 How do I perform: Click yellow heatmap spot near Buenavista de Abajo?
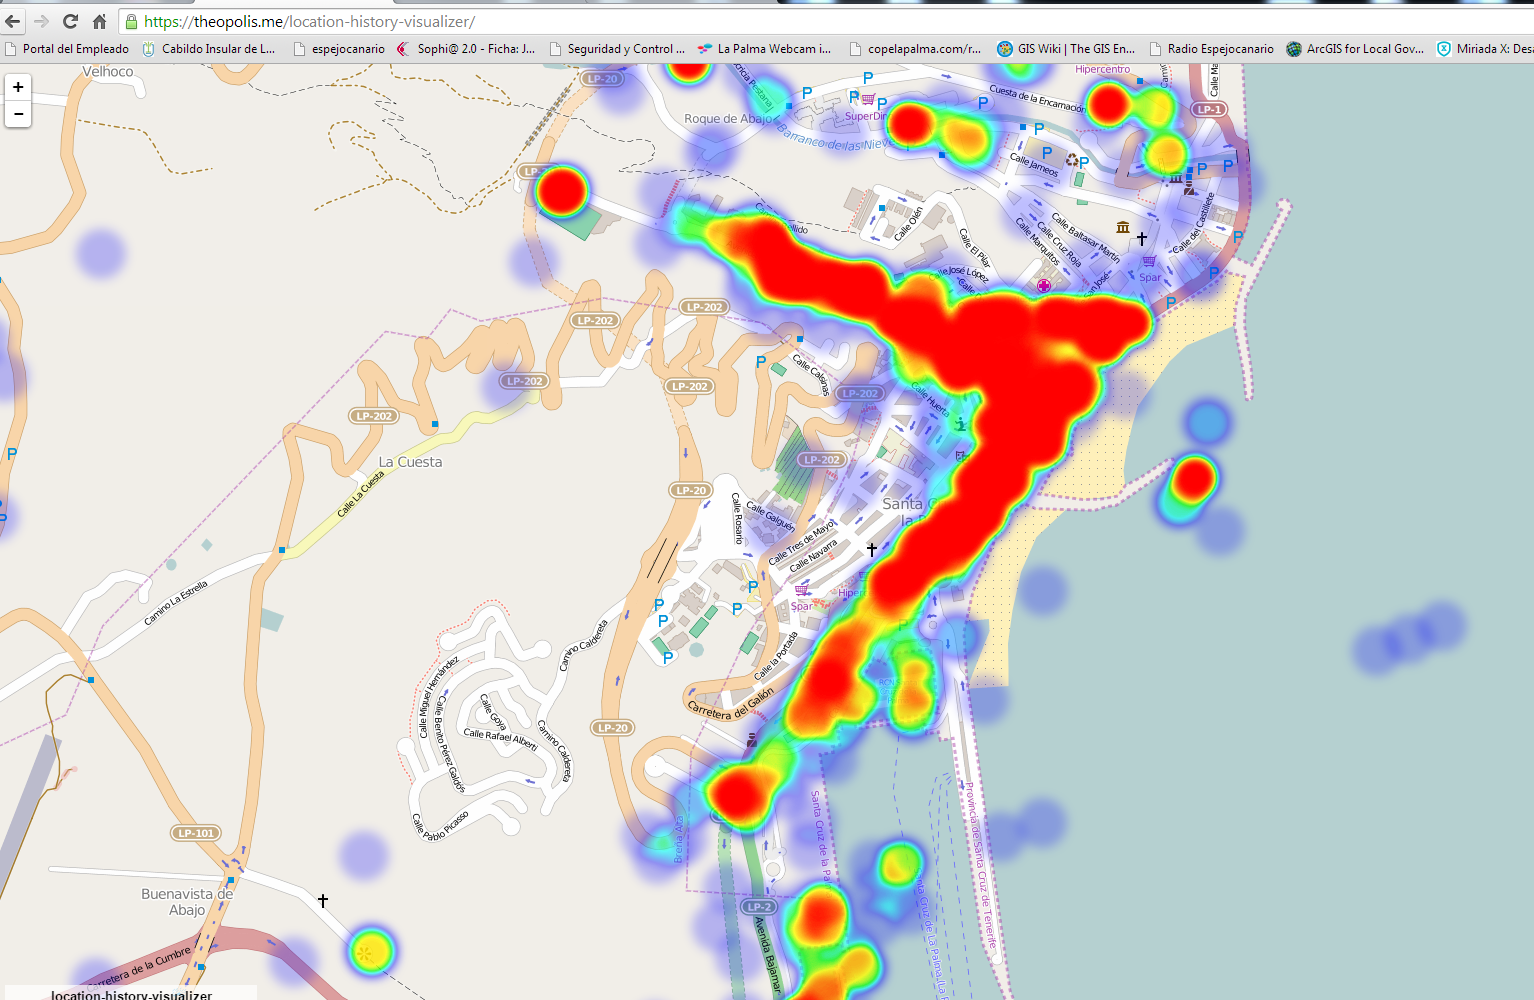point(368,952)
